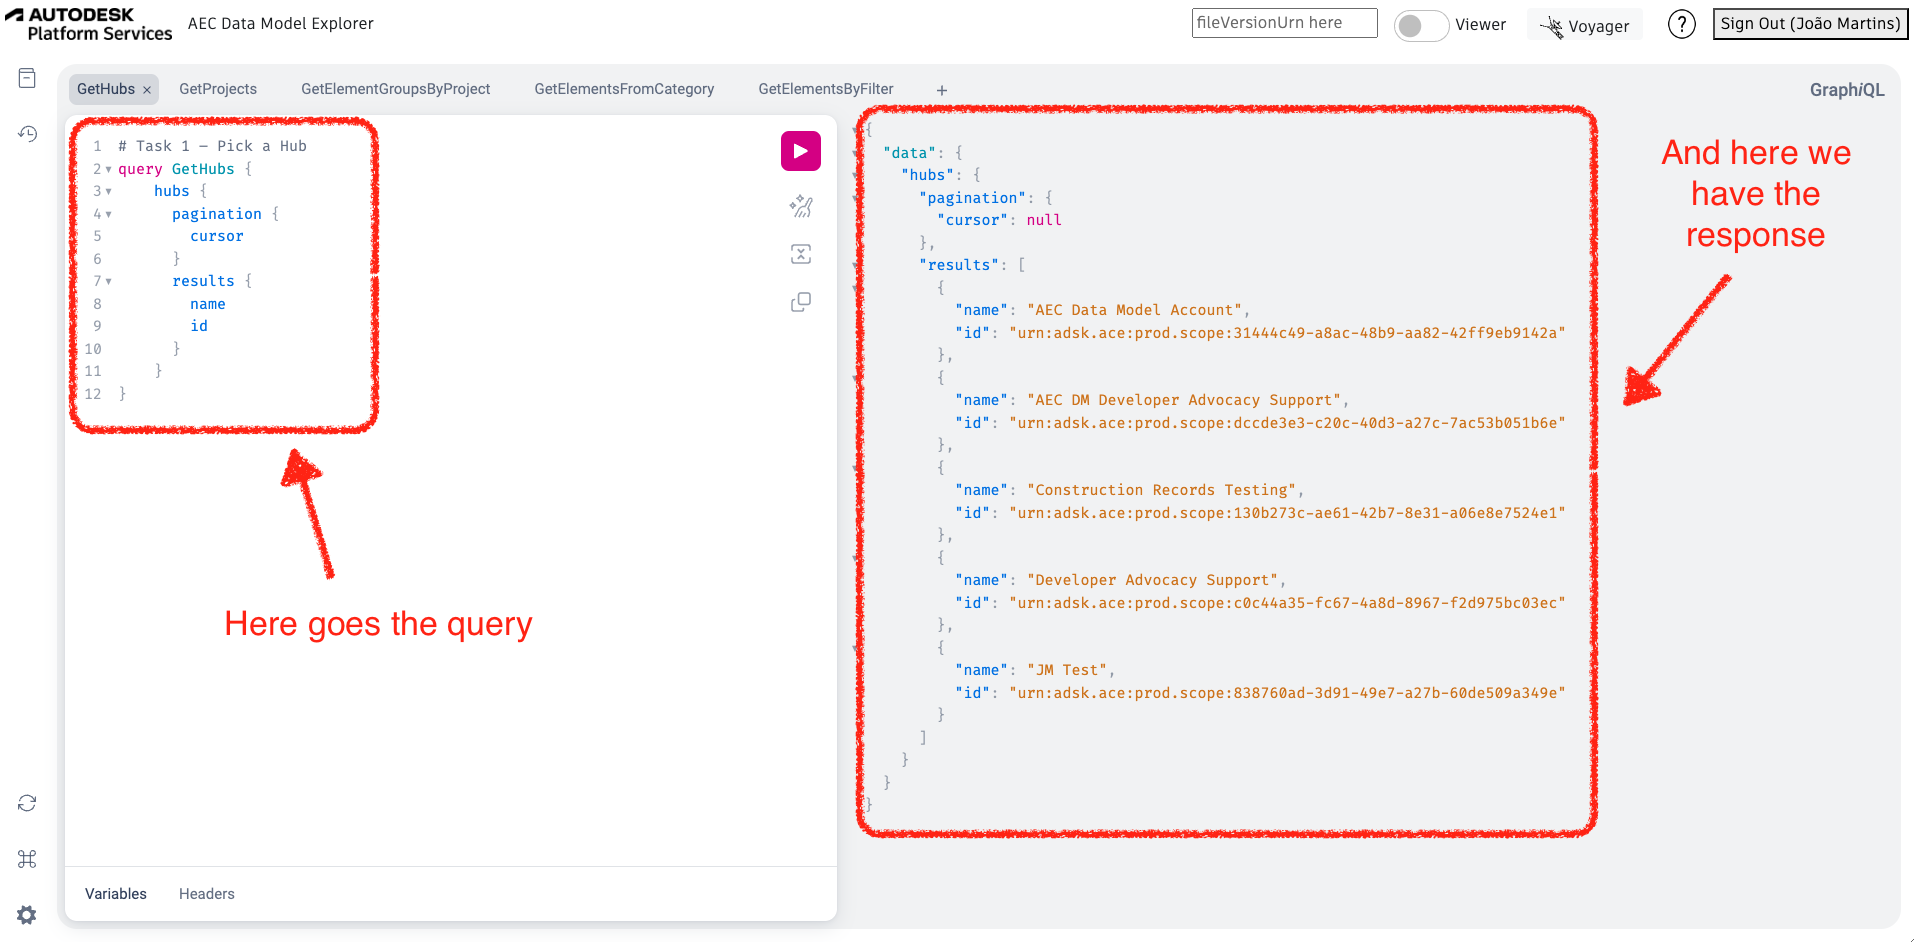Click "Developer Advocacy Support" name value in response
Image resolution: width=1914 pixels, height=942 pixels.
tap(1152, 580)
